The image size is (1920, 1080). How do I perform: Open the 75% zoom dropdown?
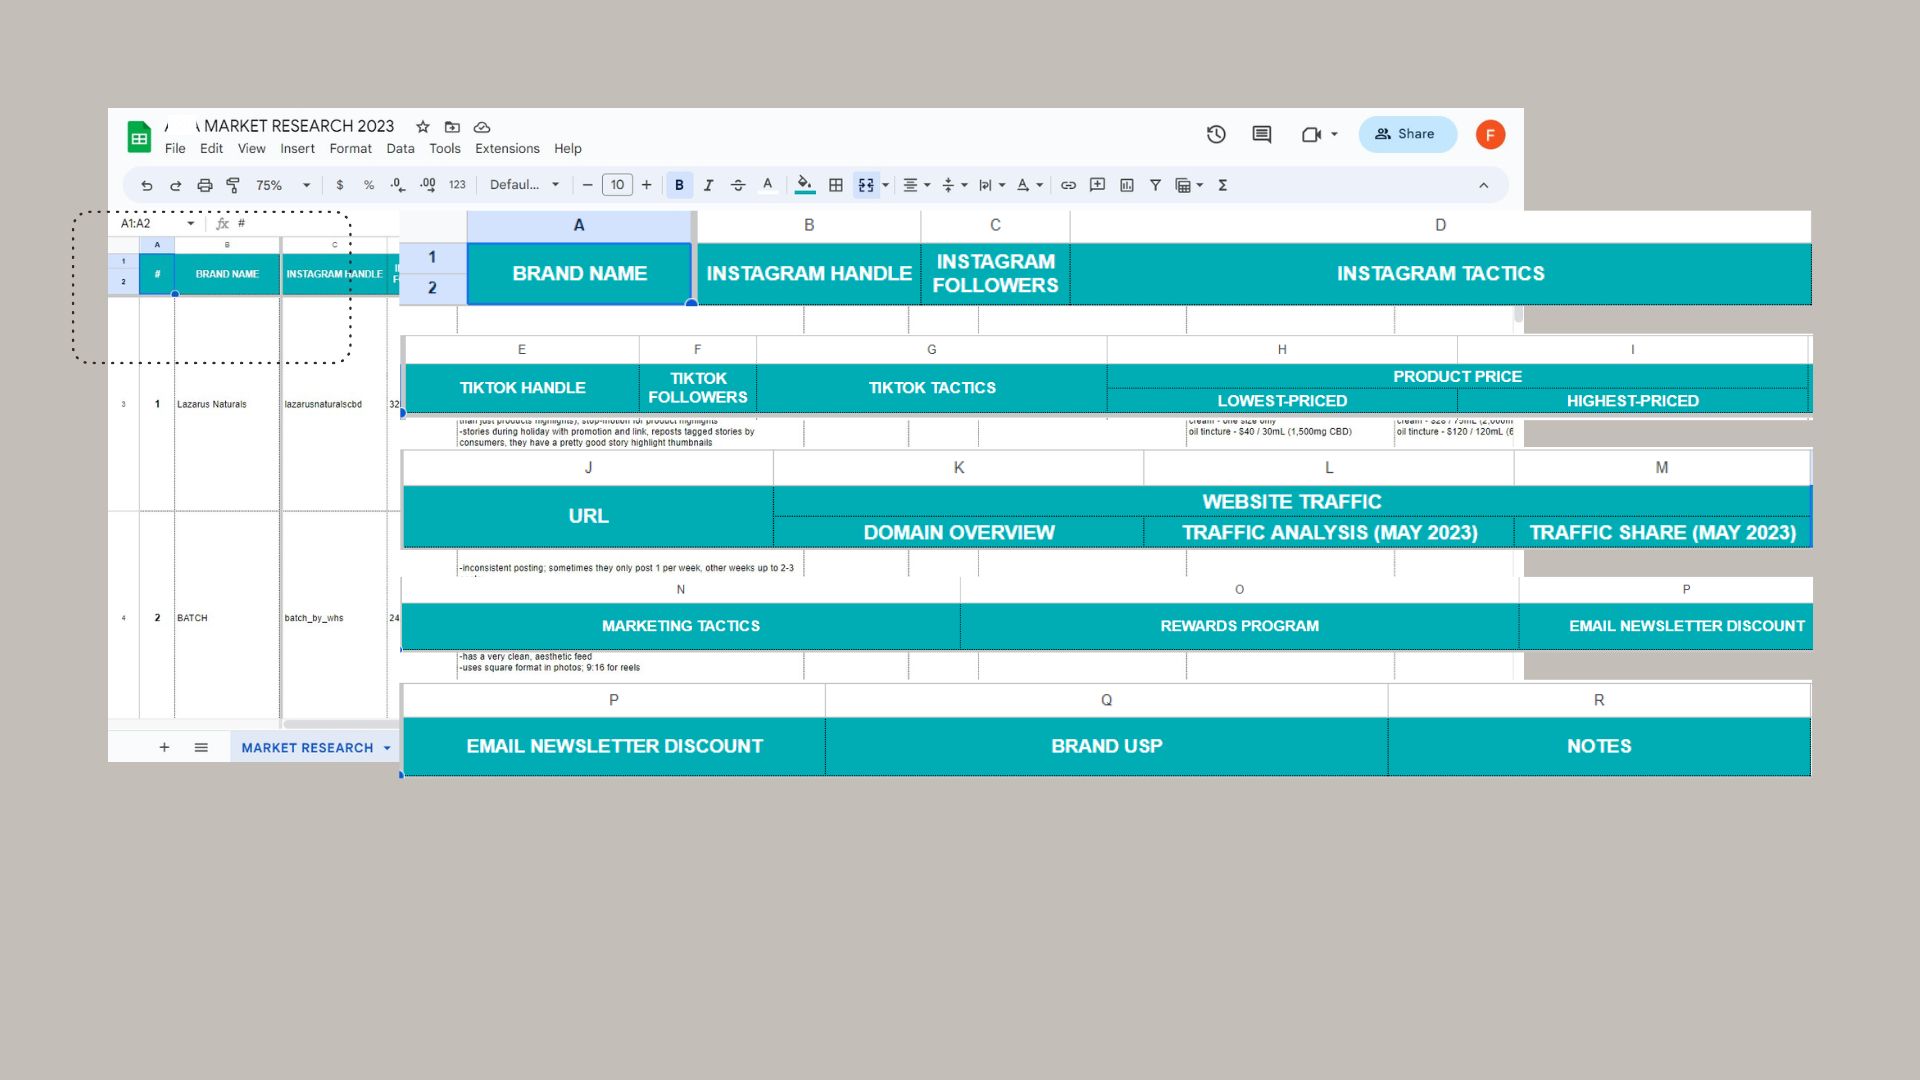point(283,185)
